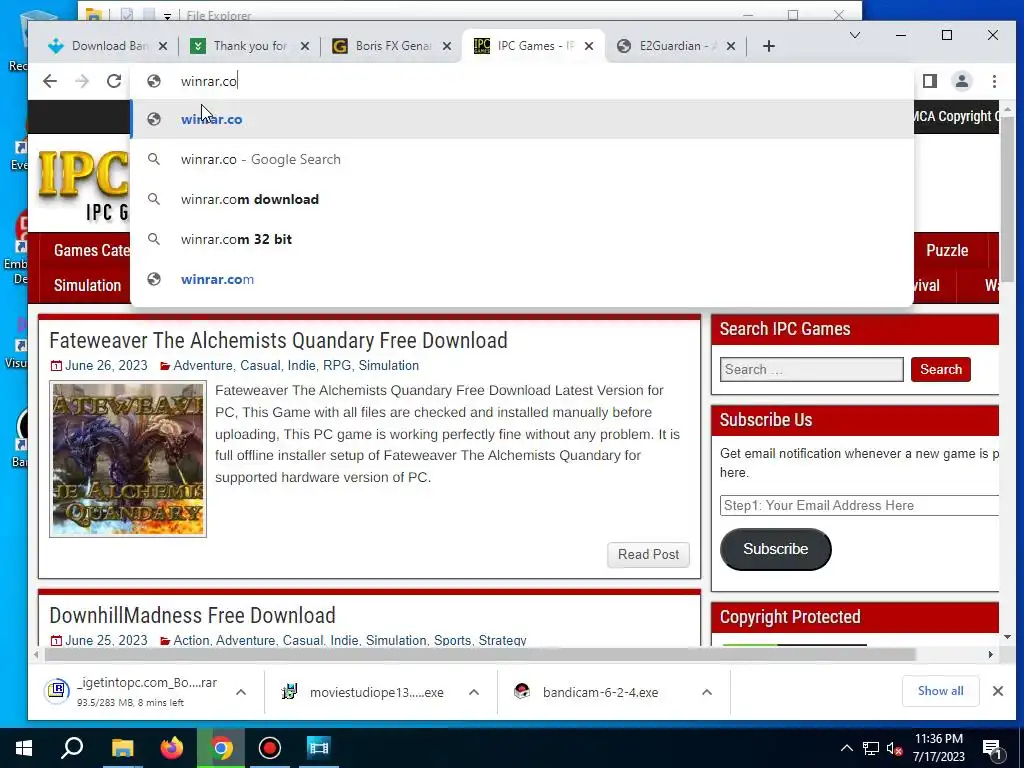Launch Firefox from the taskbar
This screenshot has width=1024, height=768.
point(172,748)
